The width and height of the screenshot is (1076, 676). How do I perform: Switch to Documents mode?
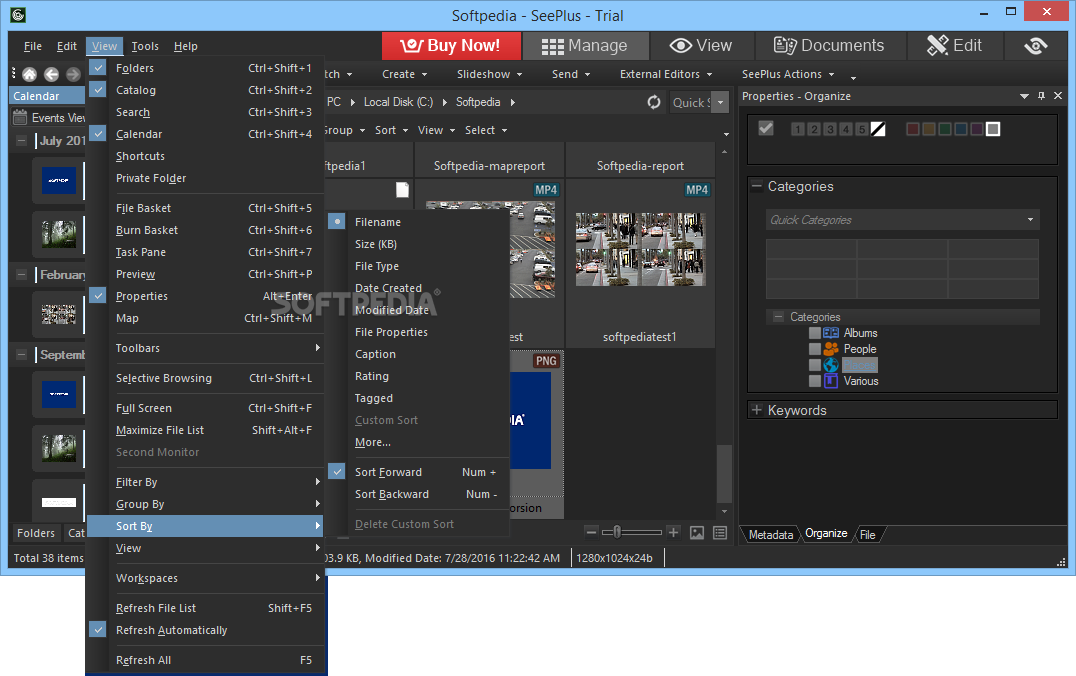pos(829,46)
